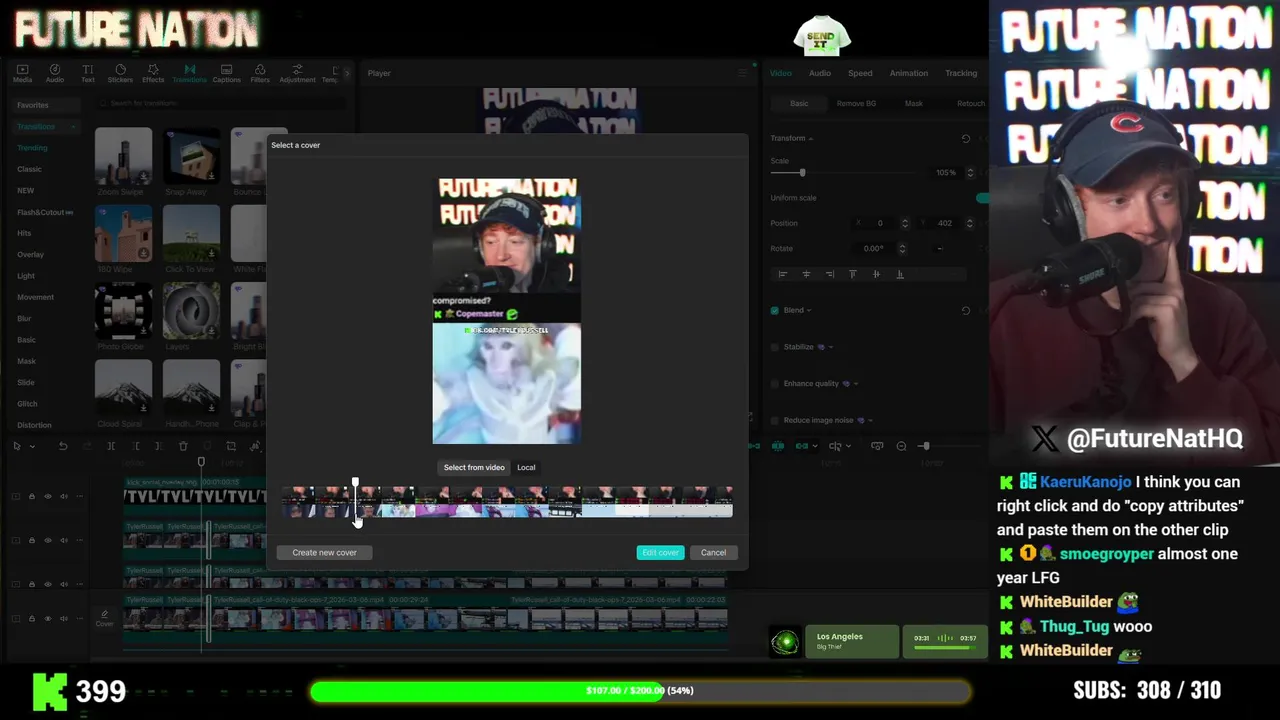Mute the top timeline track
Screen dimensions: 1280x720
[x=63, y=496]
